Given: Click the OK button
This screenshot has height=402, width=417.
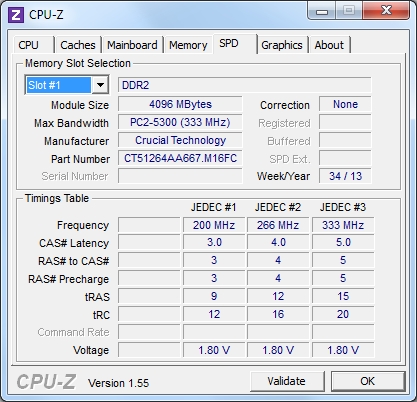Looking at the screenshot, I should click(368, 381).
